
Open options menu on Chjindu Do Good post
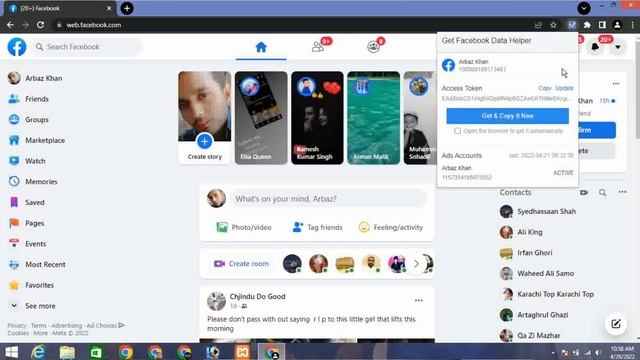(419, 300)
